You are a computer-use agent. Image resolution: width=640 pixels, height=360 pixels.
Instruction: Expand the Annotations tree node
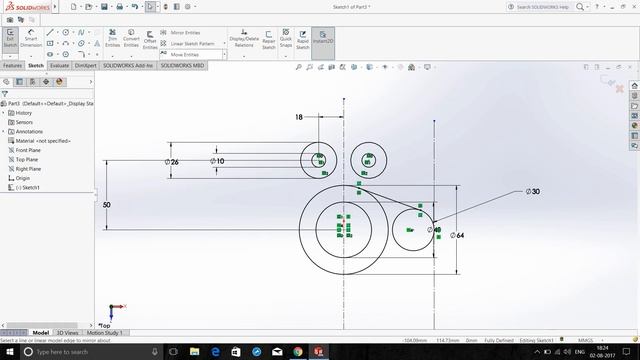4,131
